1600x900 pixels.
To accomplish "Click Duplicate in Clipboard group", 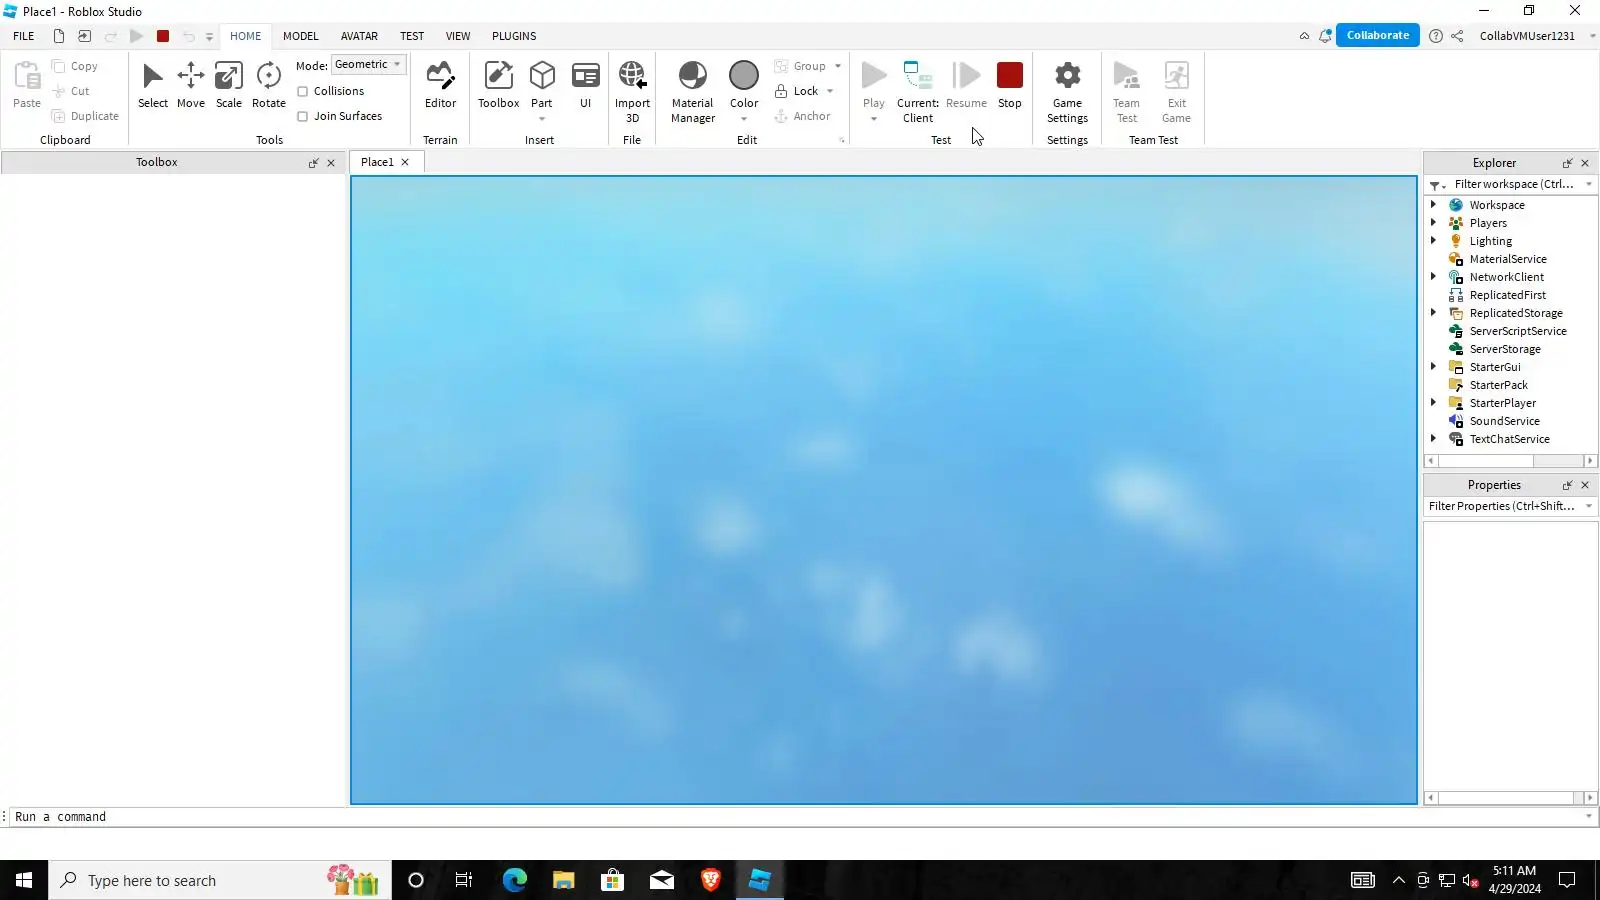I will point(85,116).
